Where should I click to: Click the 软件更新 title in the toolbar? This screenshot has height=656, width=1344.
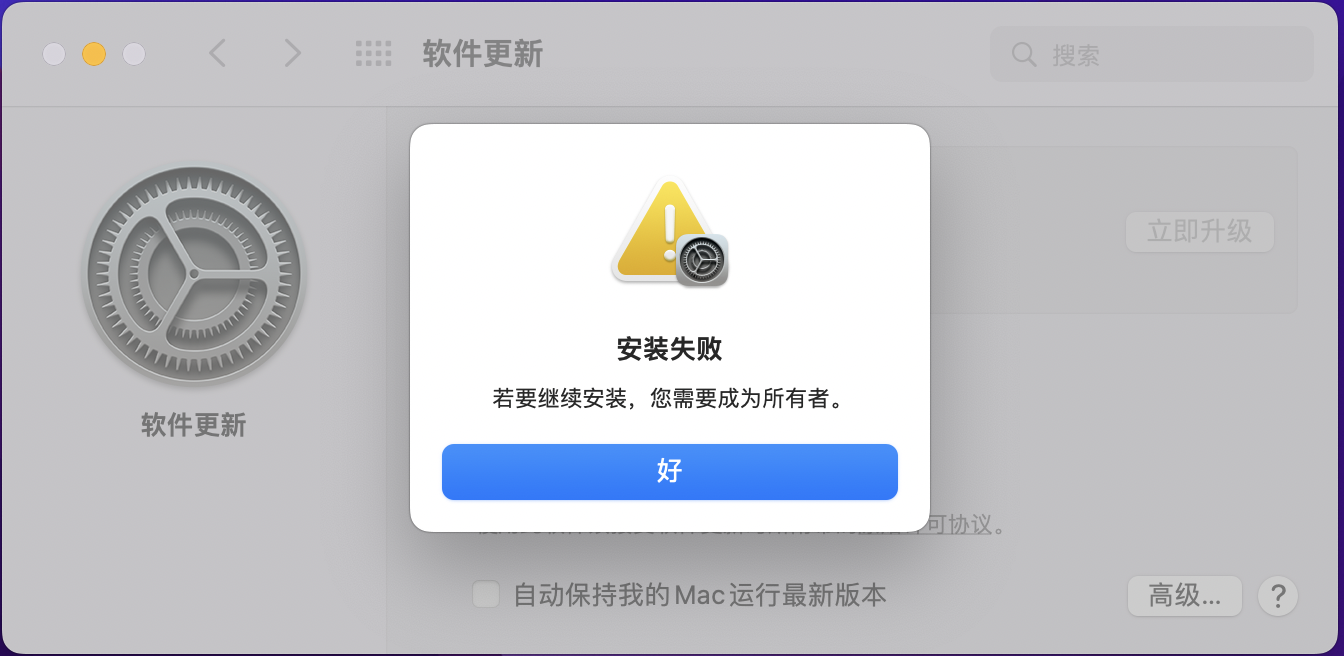pos(483,54)
